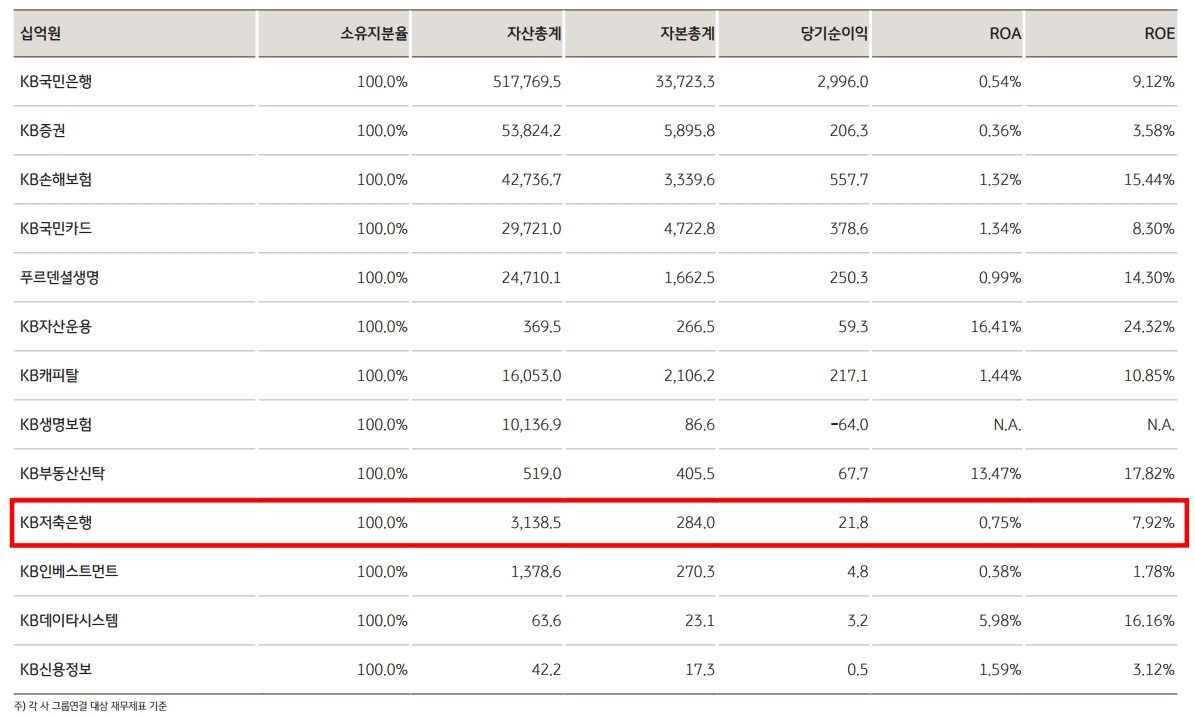Click the 자산총계 column header
This screenshot has height=718, width=1195.
[x=533, y=33]
